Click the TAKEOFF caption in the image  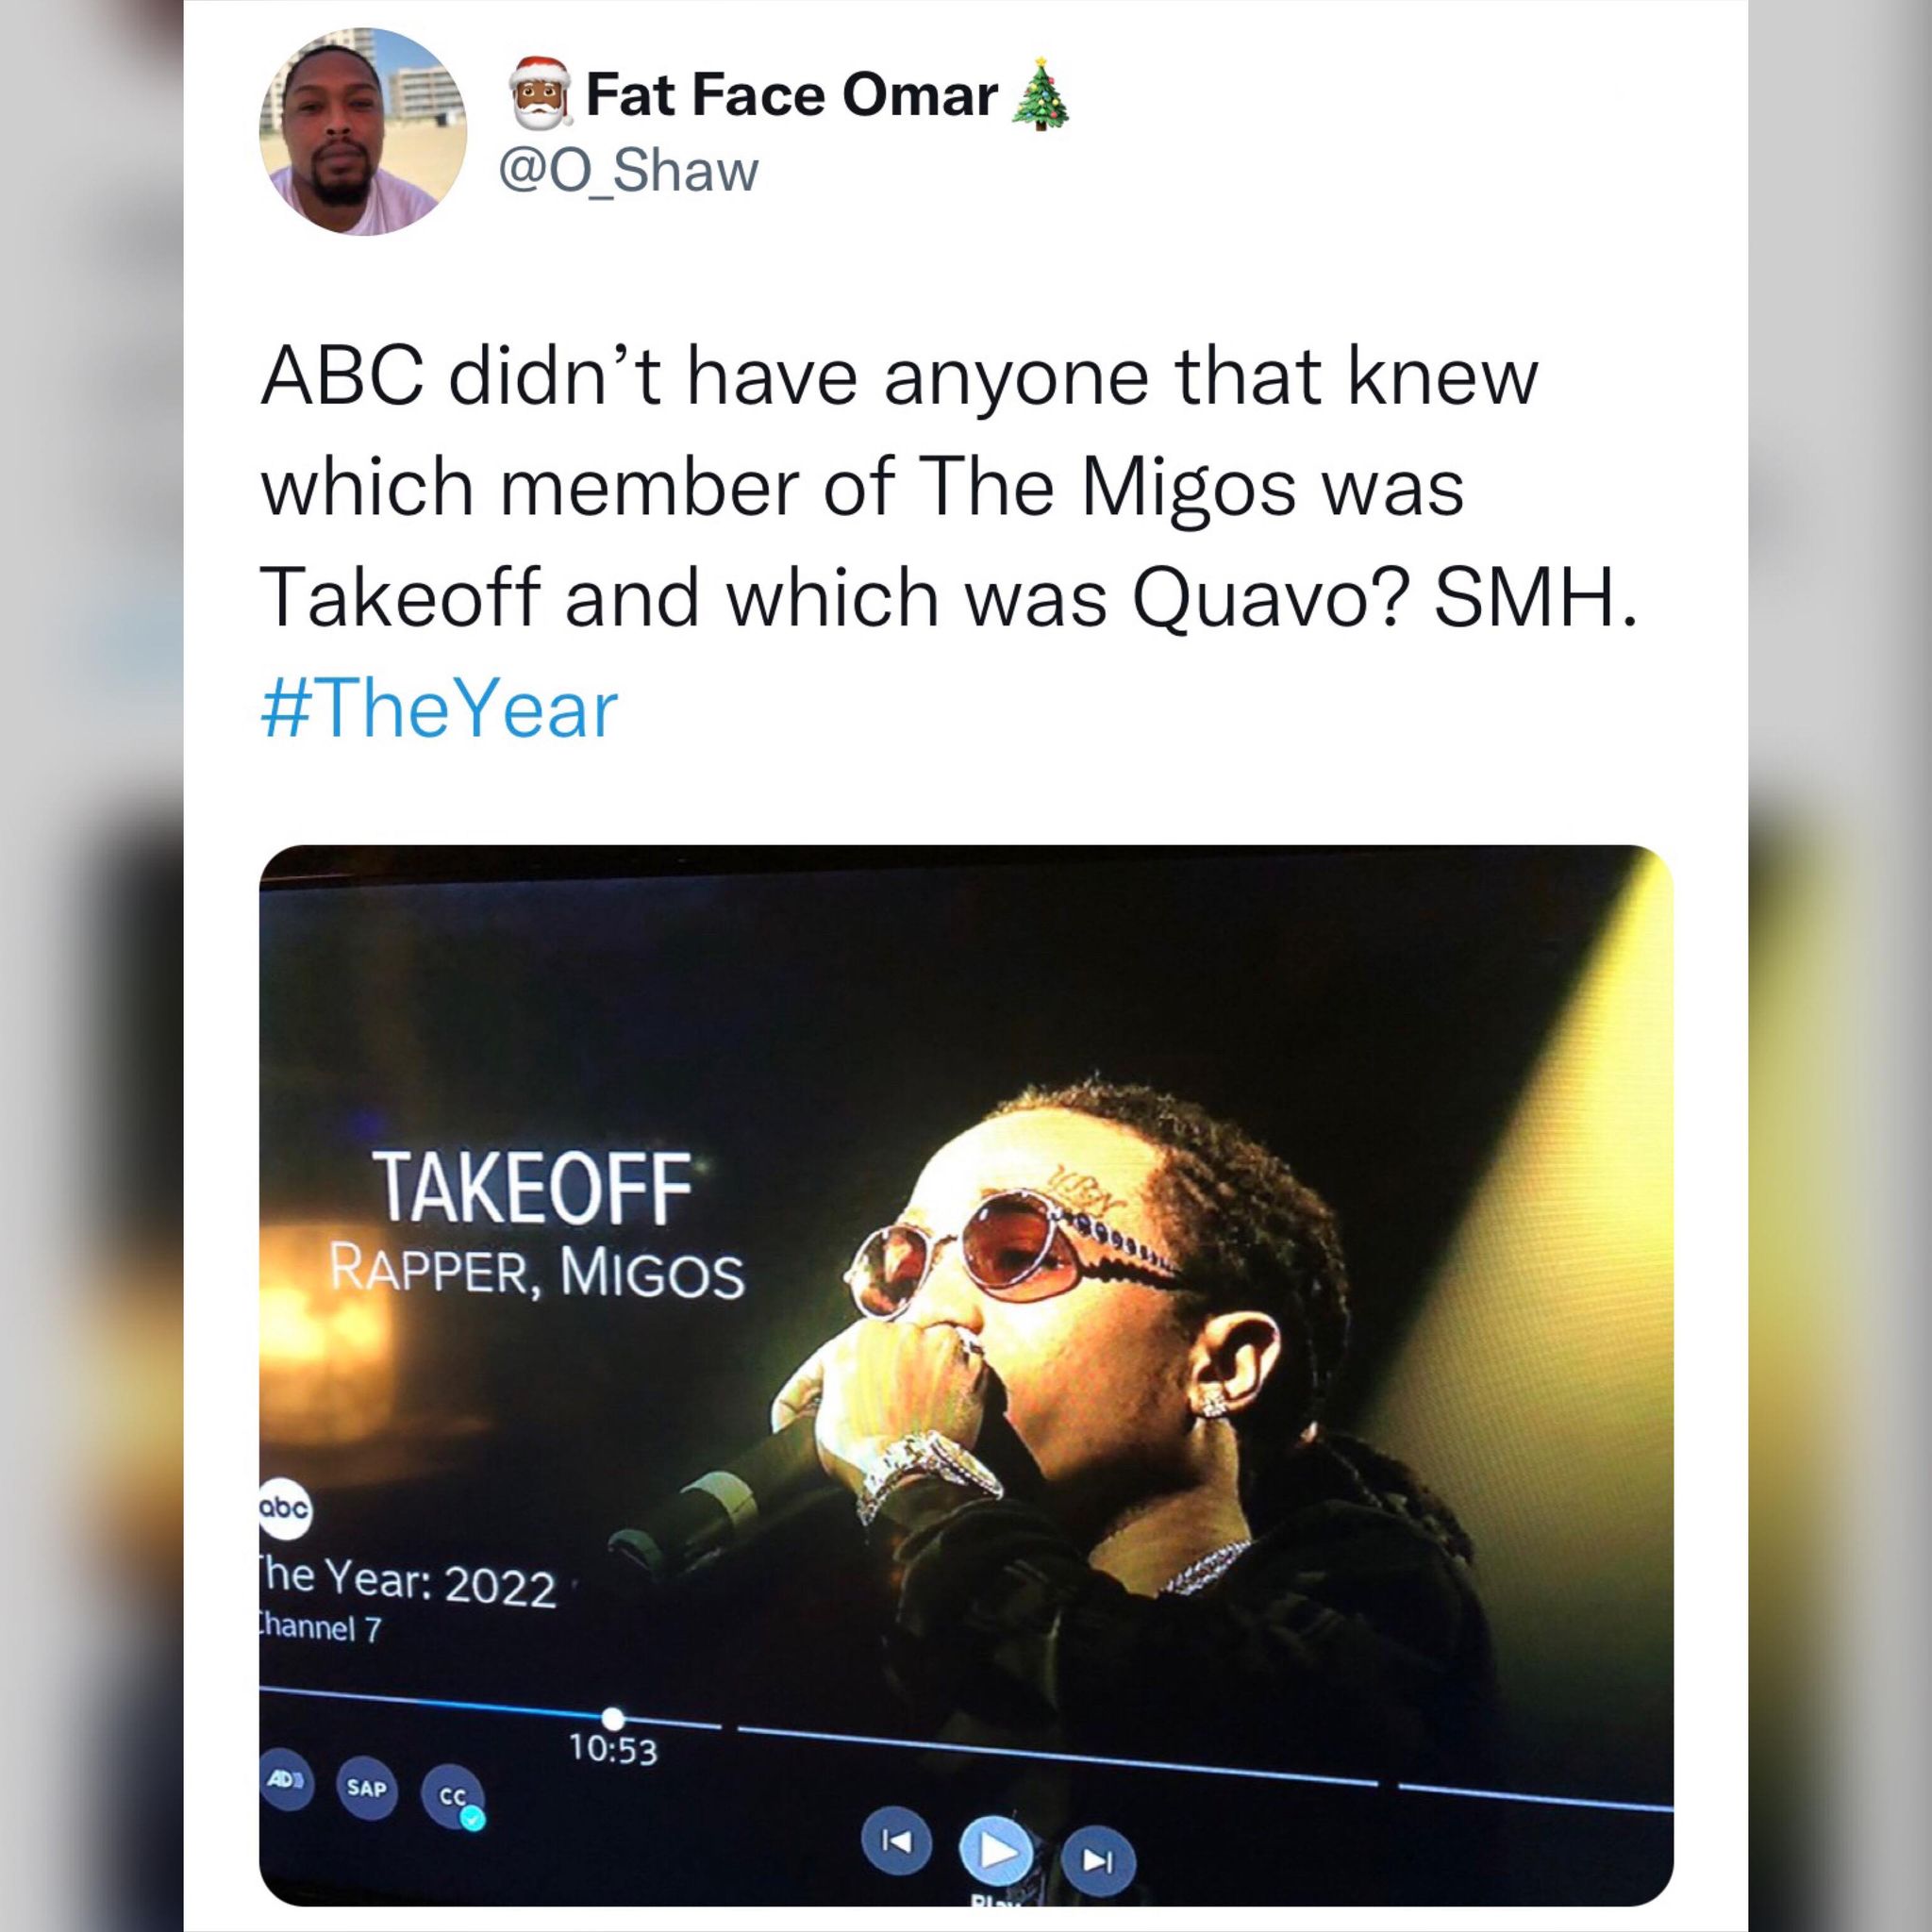pyautogui.click(x=531, y=1187)
